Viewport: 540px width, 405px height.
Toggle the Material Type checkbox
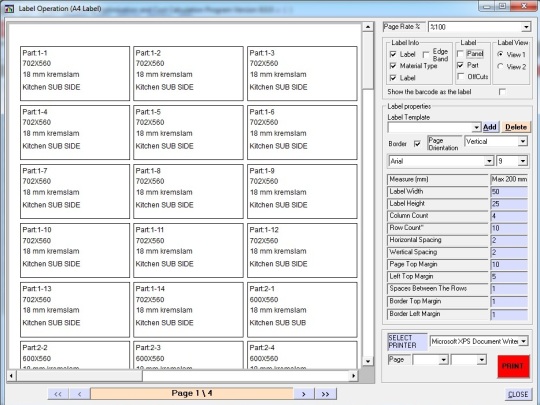point(393,66)
